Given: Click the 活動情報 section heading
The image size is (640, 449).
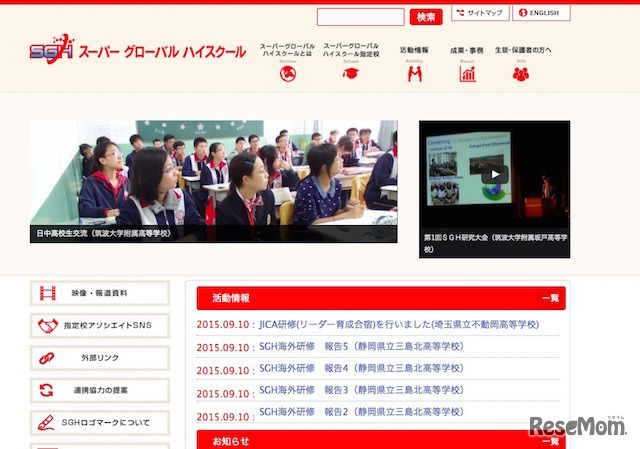Looking at the screenshot, I should pyautogui.click(x=231, y=298).
